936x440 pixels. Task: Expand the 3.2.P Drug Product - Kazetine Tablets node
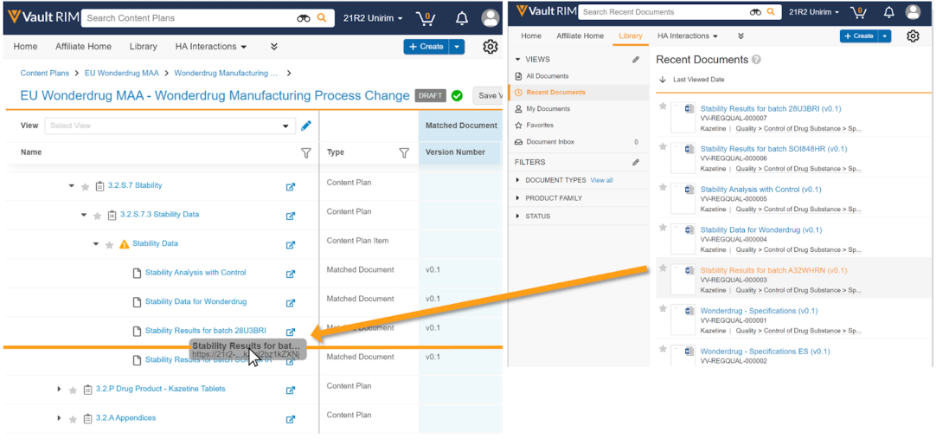[x=59, y=389]
